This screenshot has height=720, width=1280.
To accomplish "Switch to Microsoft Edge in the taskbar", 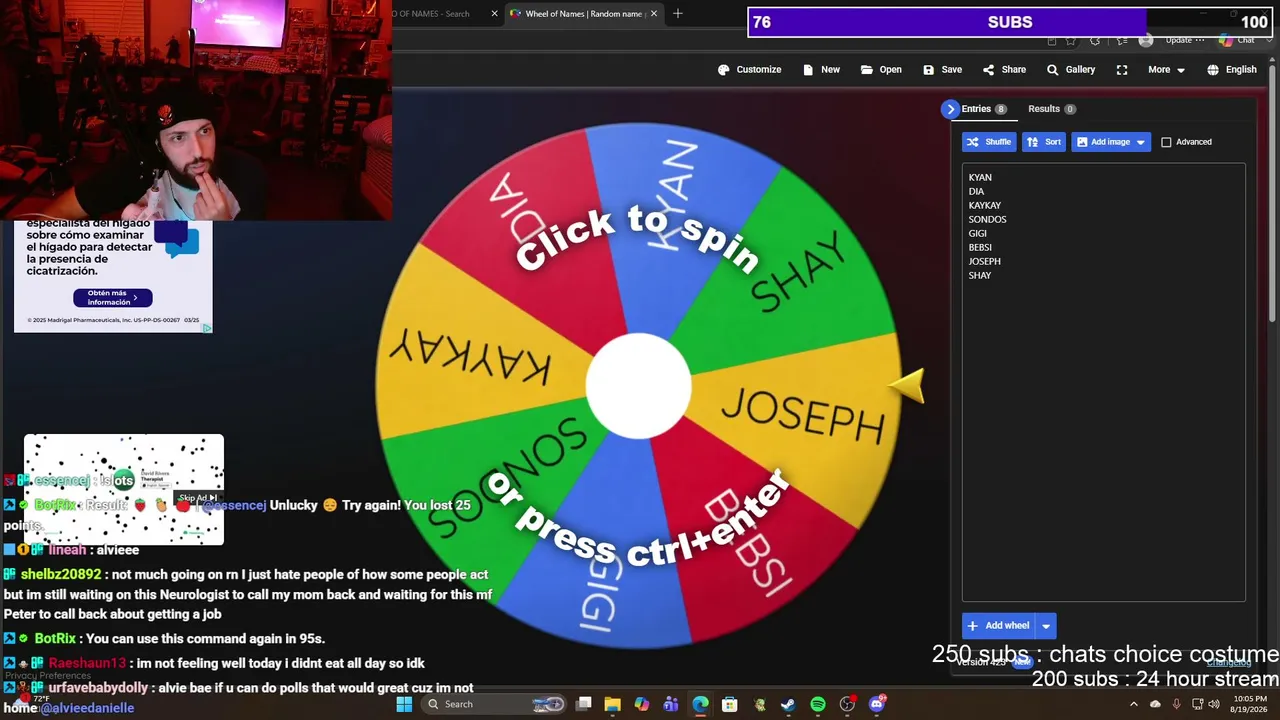I will [x=700, y=704].
